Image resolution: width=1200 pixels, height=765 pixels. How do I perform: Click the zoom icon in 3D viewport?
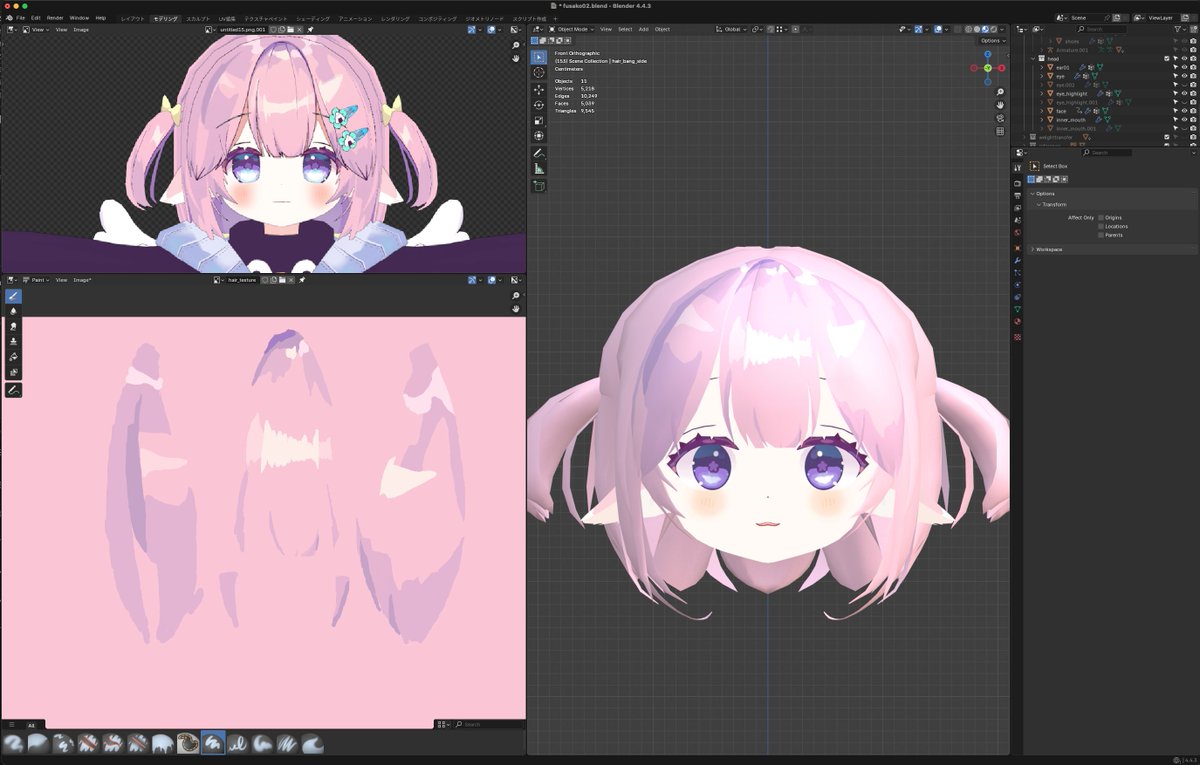(1000, 91)
